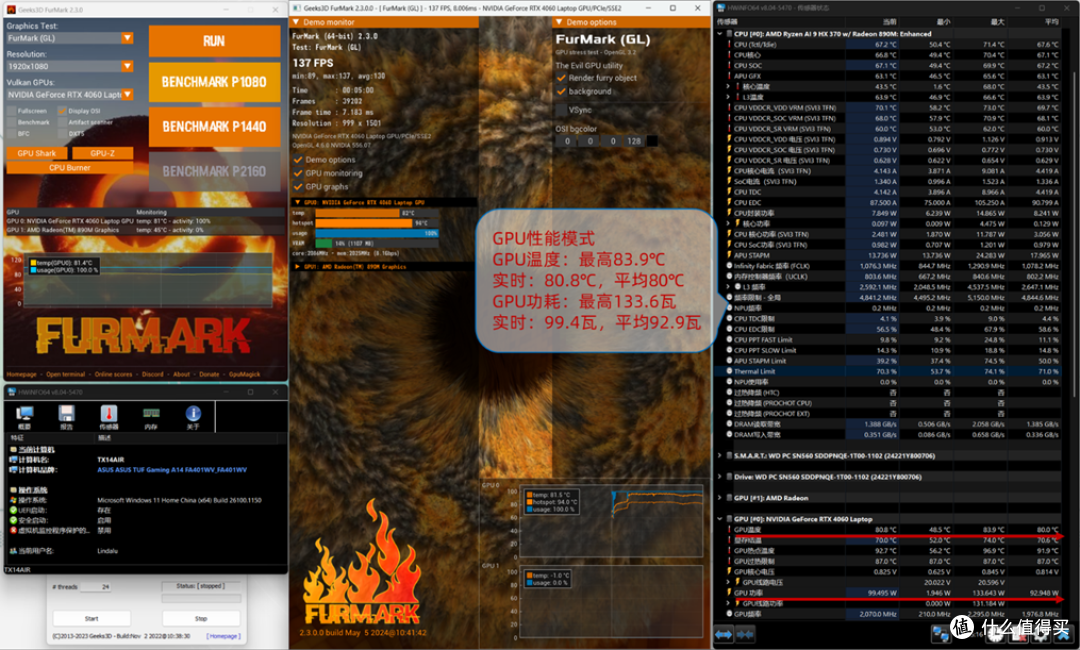Open the Online scores link in FurMark
Viewport: 1080px width, 650px height.
click(113, 375)
